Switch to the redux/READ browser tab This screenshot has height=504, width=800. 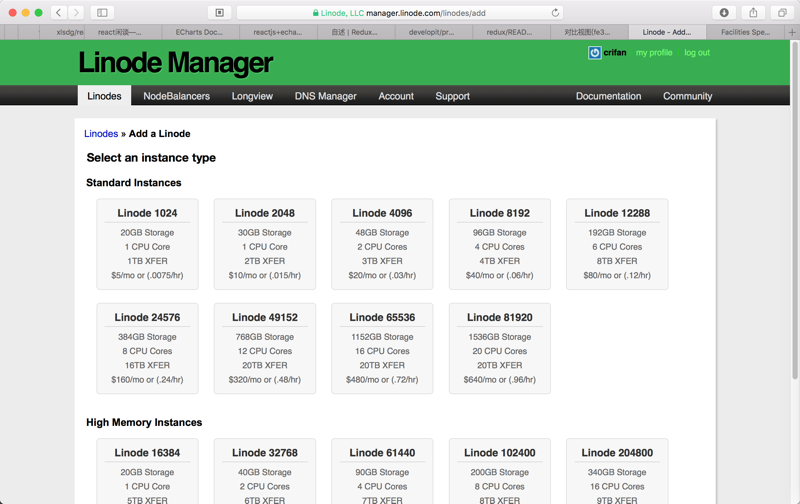pyautogui.click(x=511, y=32)
